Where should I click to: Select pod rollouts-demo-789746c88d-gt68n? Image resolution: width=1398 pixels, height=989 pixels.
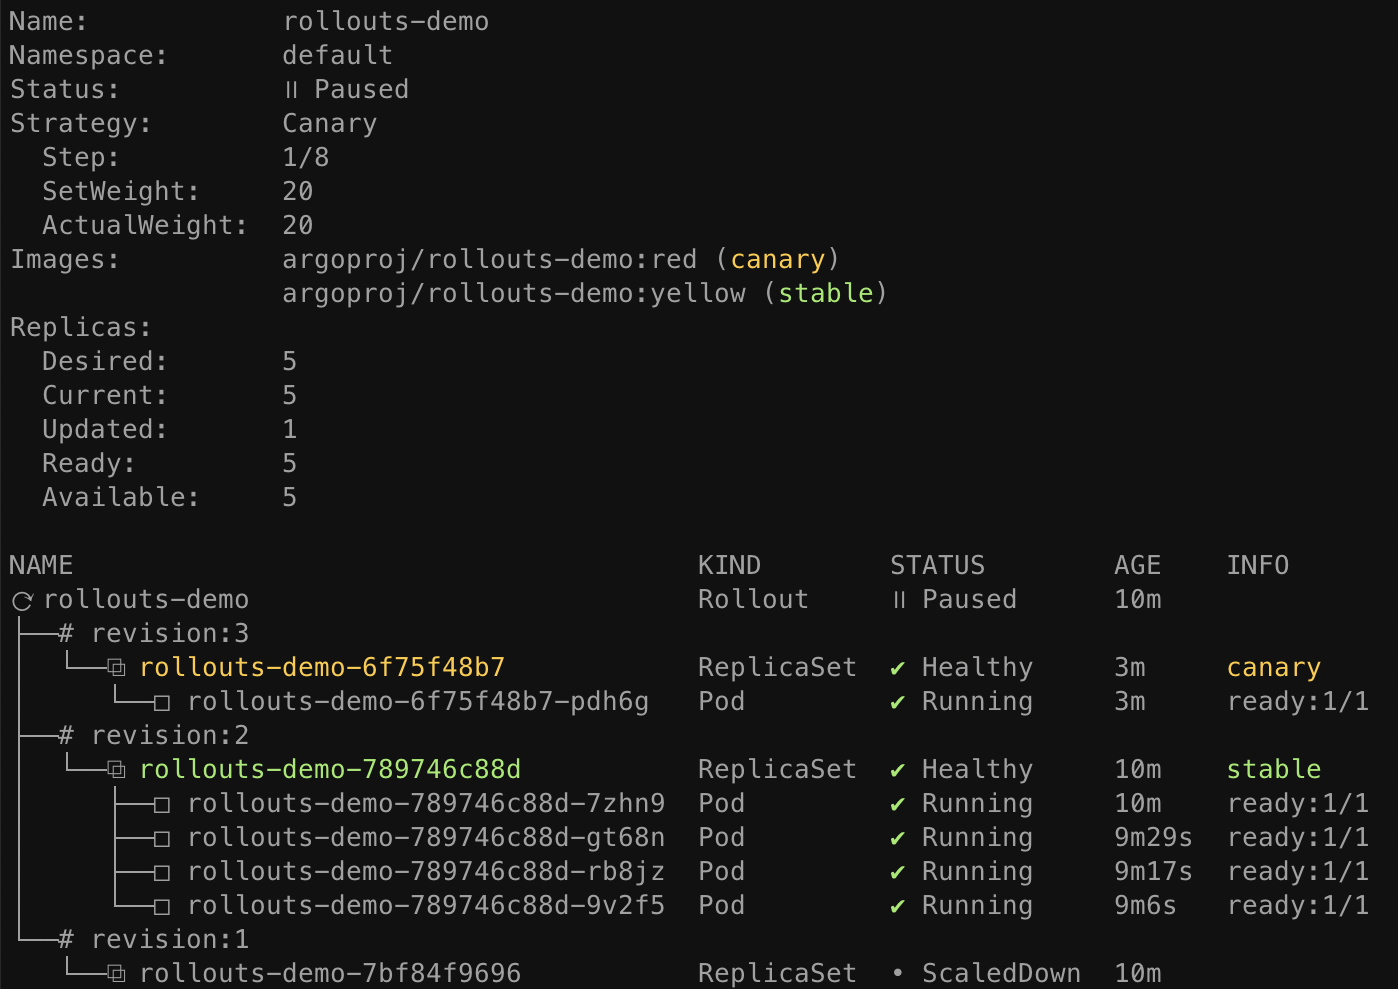point(426,838)
